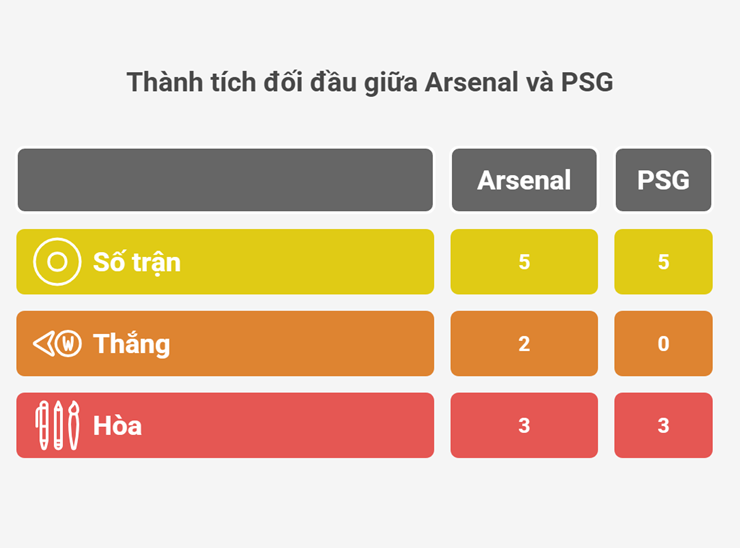The width and height of the screenshot is (740, 548).
Task: Select PSG's Số trận value 5
Action: 663,262
